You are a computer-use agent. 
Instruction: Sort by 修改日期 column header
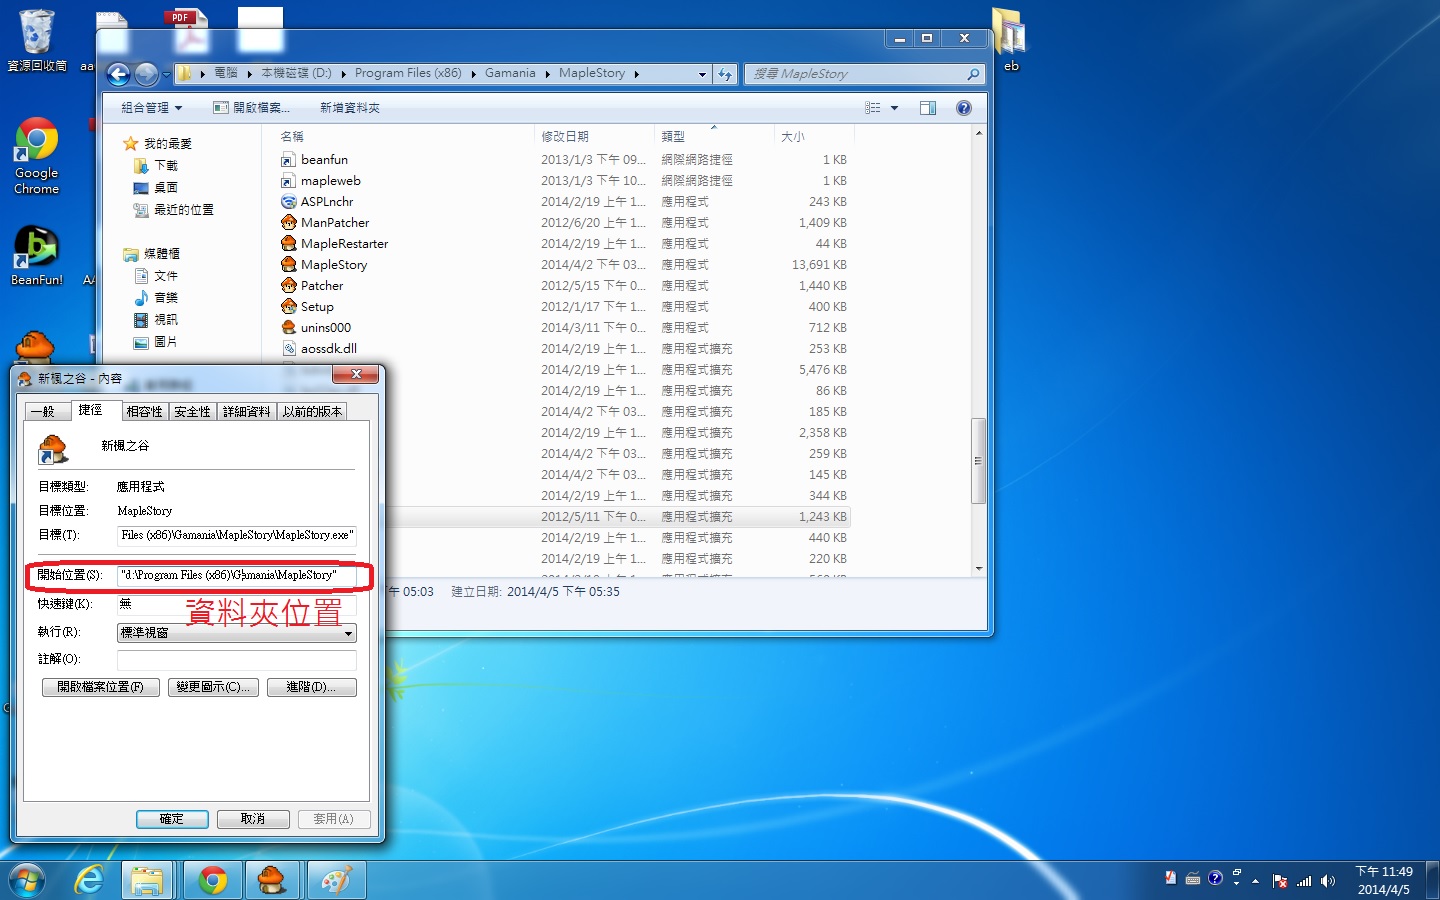594,136
